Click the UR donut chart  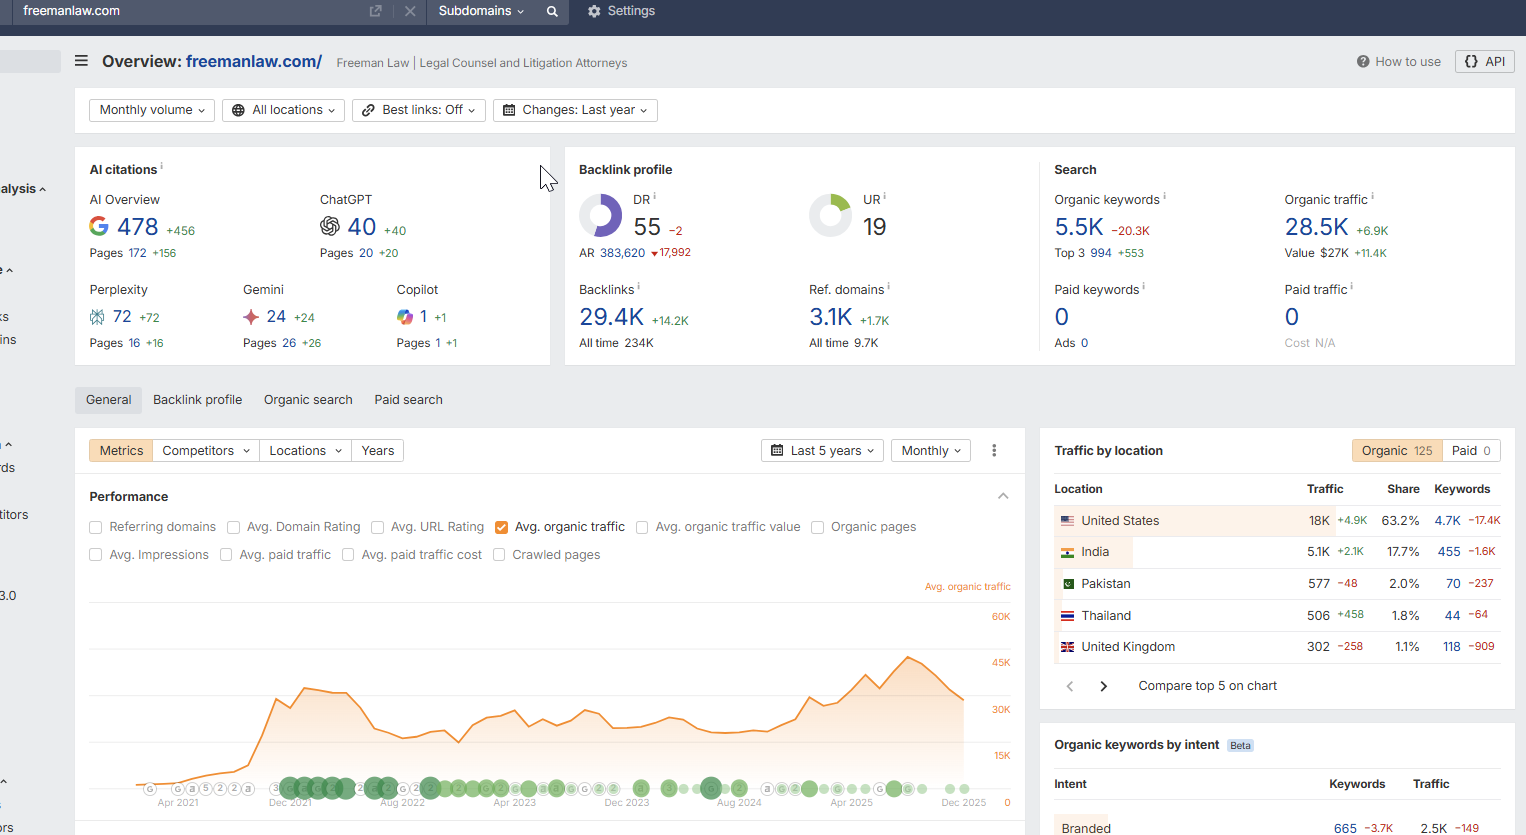coord(831,215)
